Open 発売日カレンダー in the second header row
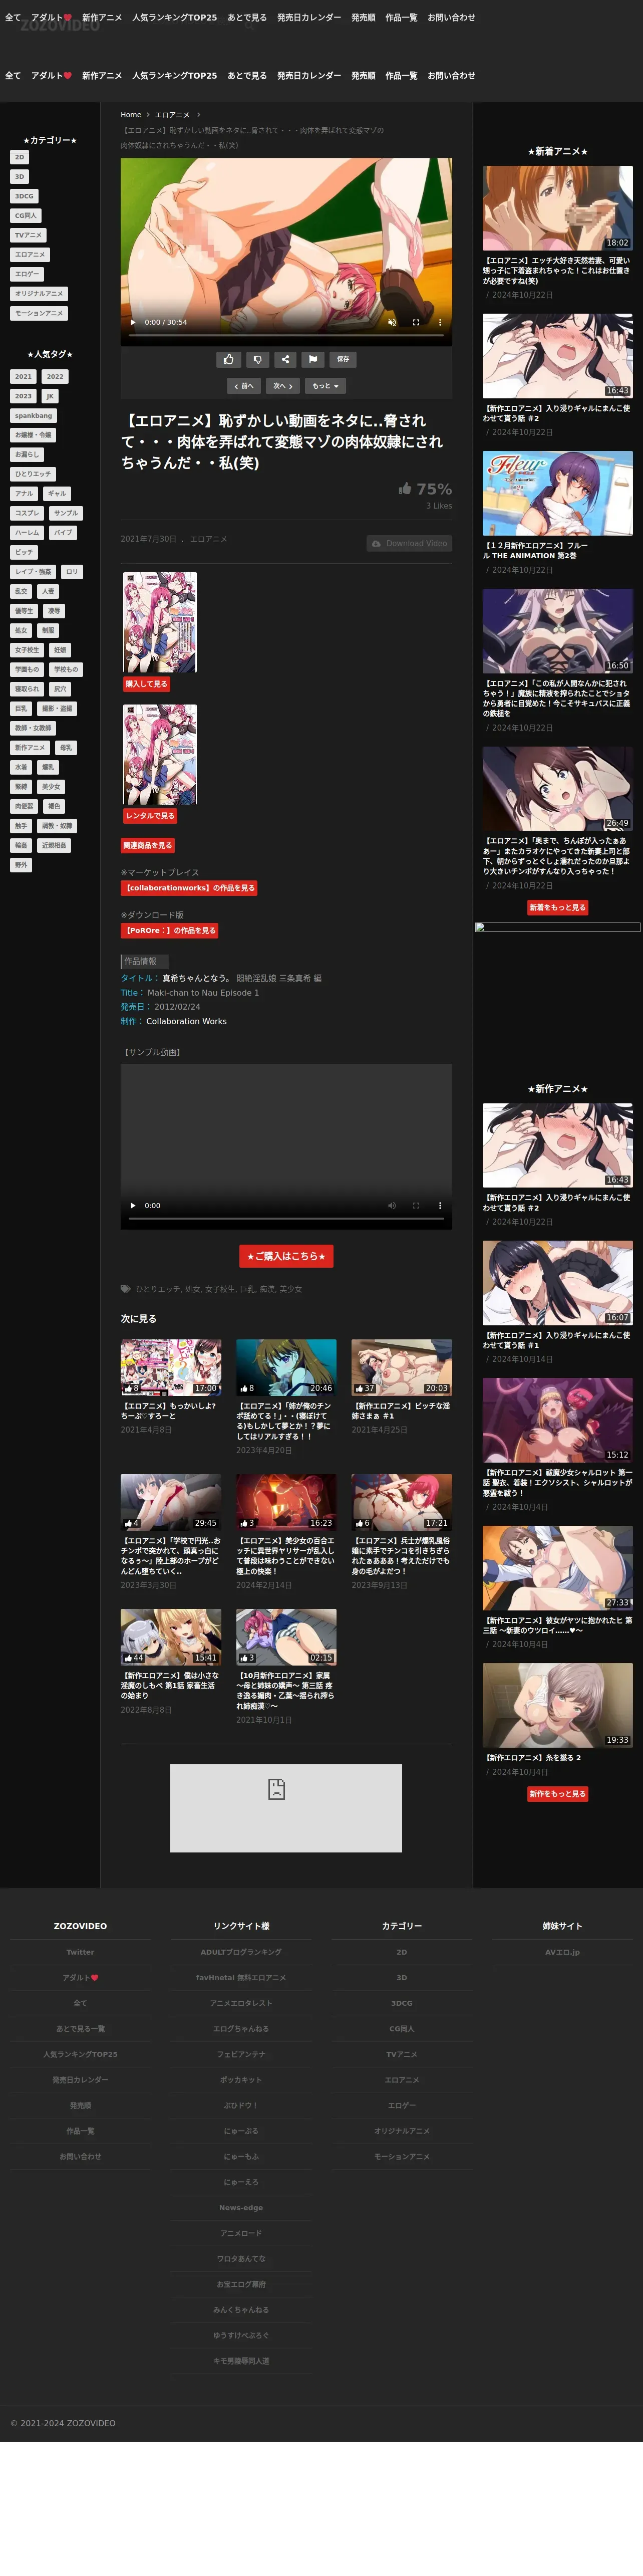The image size is (643, 2576). (x=309, y=76)
